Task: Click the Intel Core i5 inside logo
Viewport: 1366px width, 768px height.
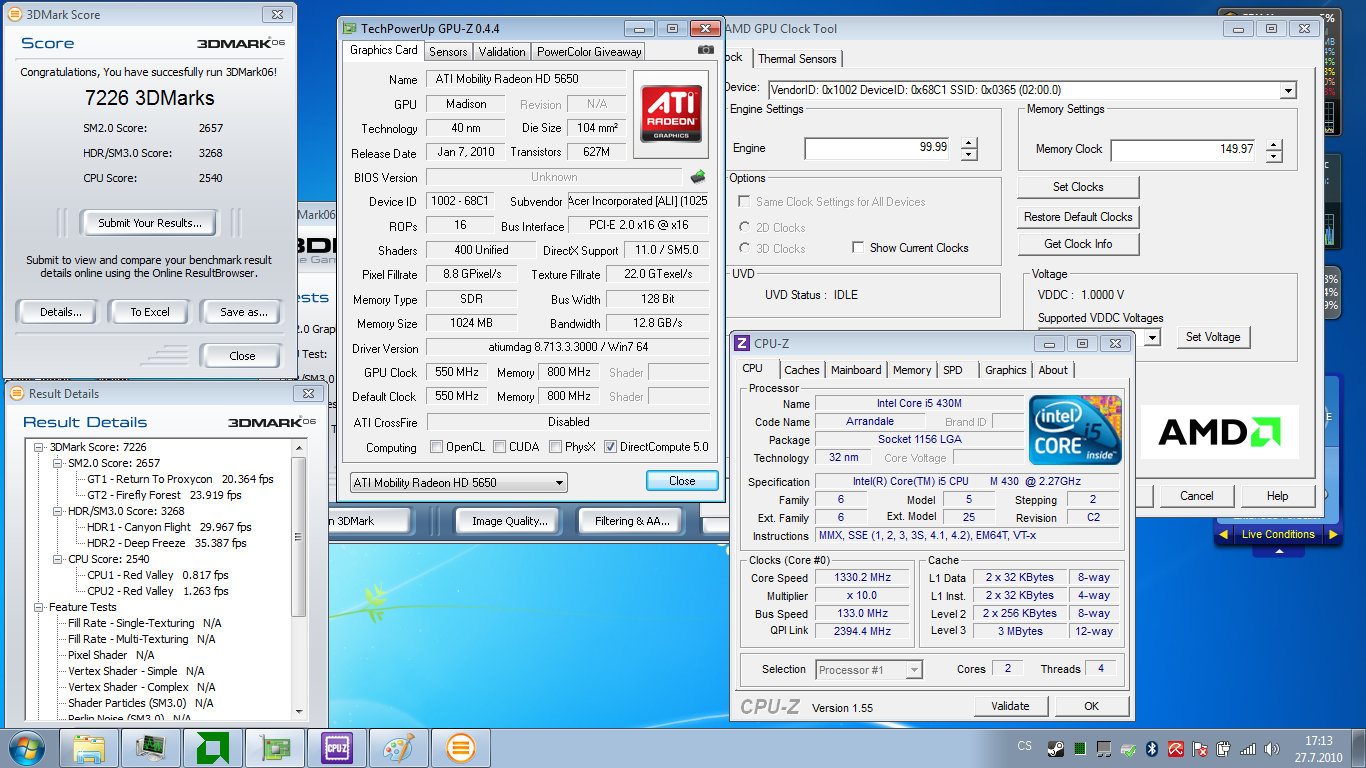Action: point(1076,430)
